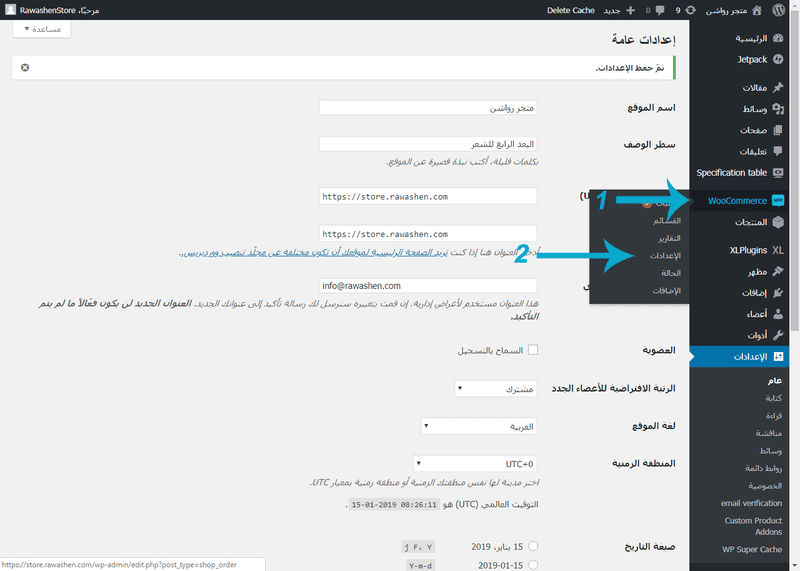Dismiss the settings saved notice
The width and height of the screenshot is (800, 571).
pos(25,67)
